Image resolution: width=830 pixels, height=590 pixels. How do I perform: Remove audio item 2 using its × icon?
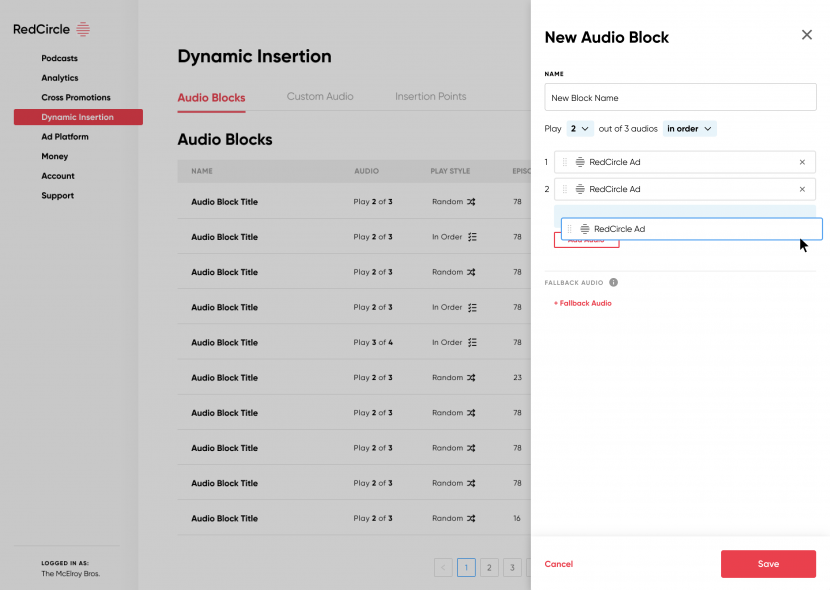801,189
